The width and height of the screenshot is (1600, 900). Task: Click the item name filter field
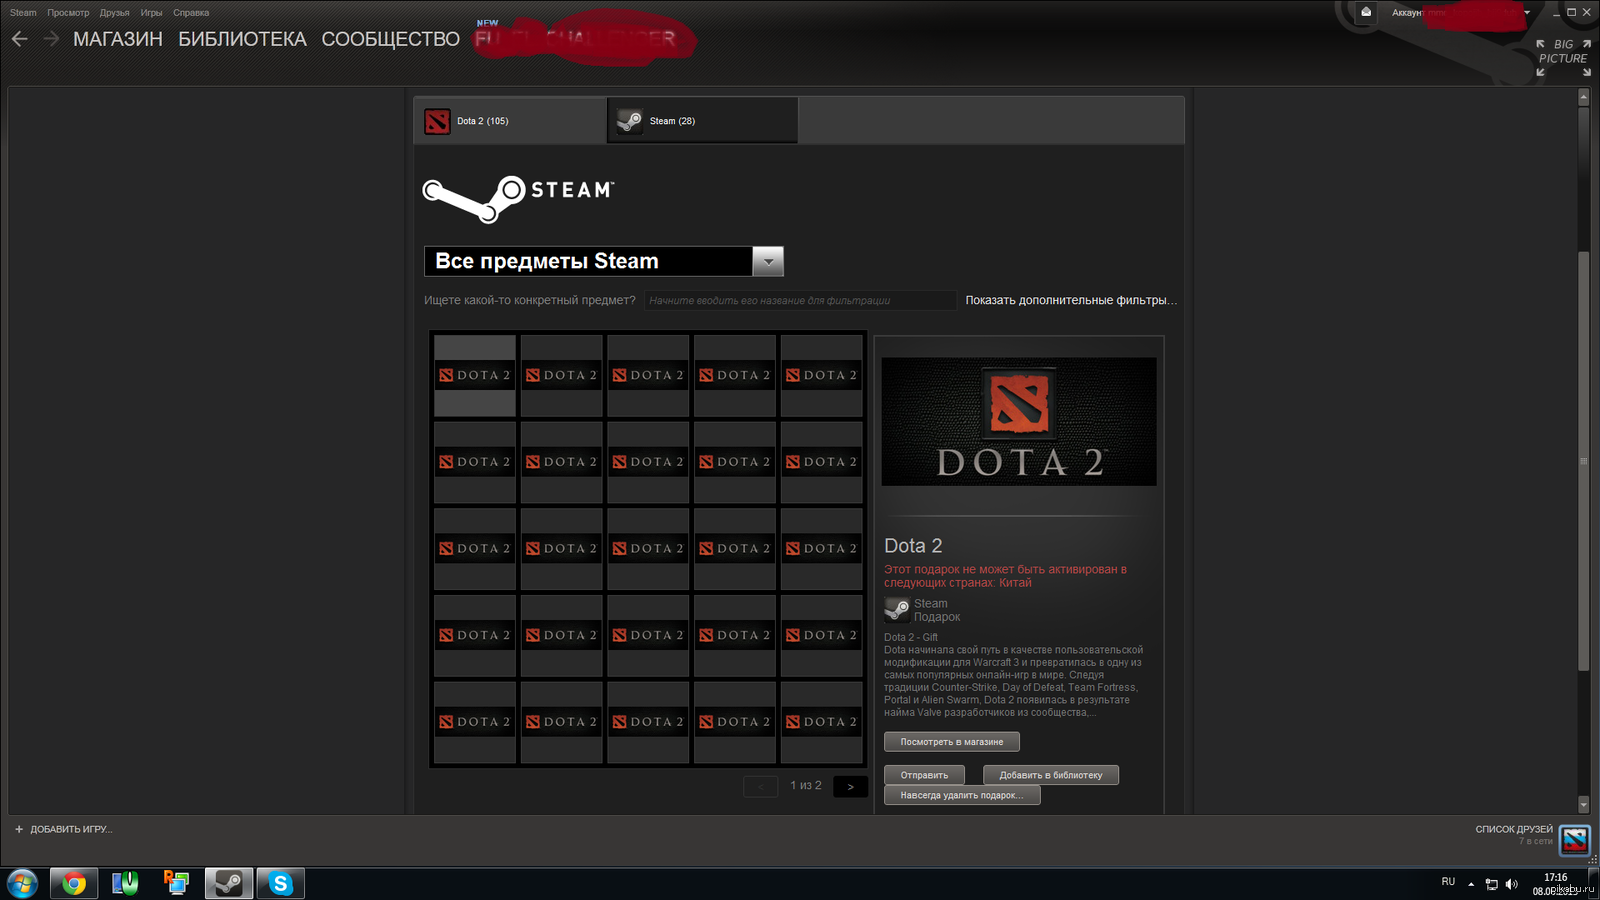click(x=800, y=300)
